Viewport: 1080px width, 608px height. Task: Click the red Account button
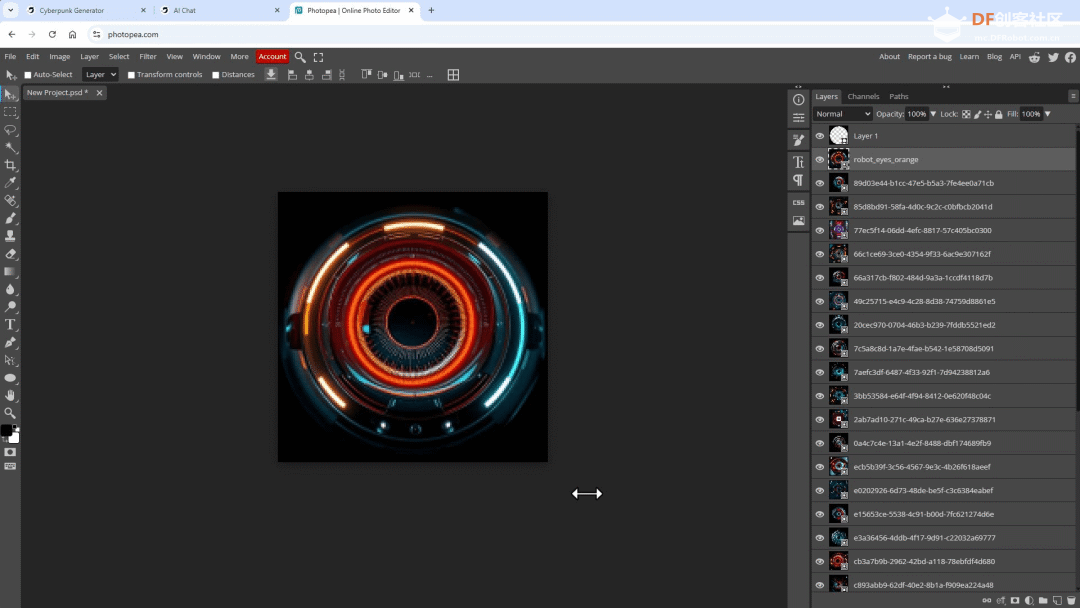coord(272,56)
